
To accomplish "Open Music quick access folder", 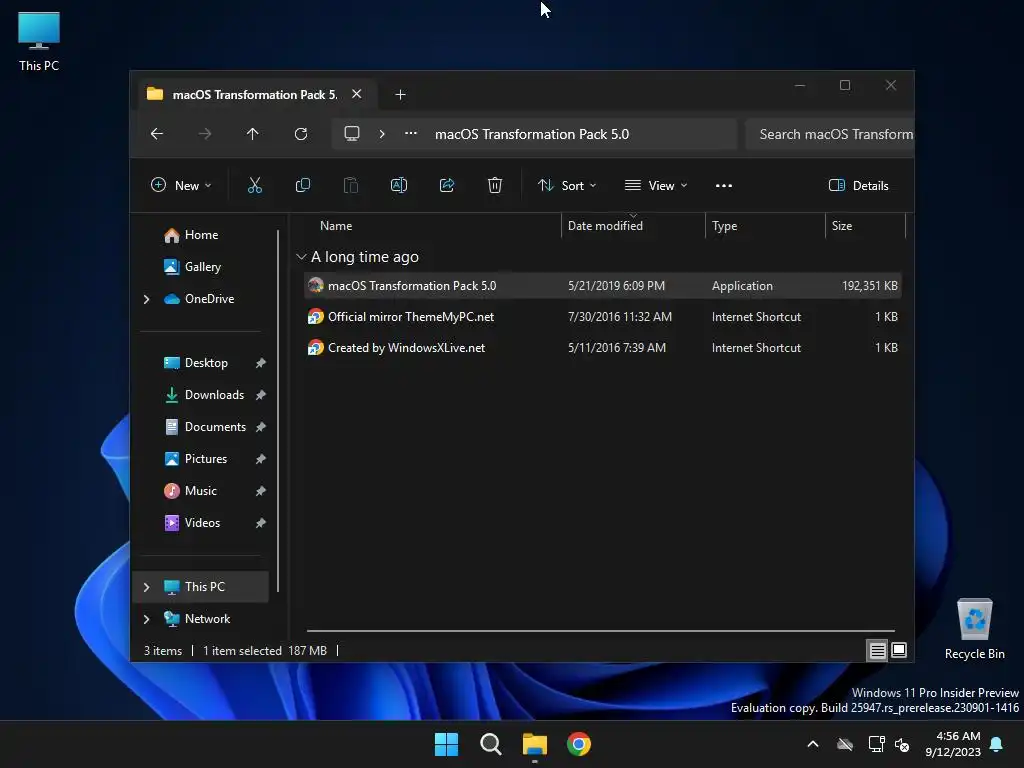I will 200,490.
